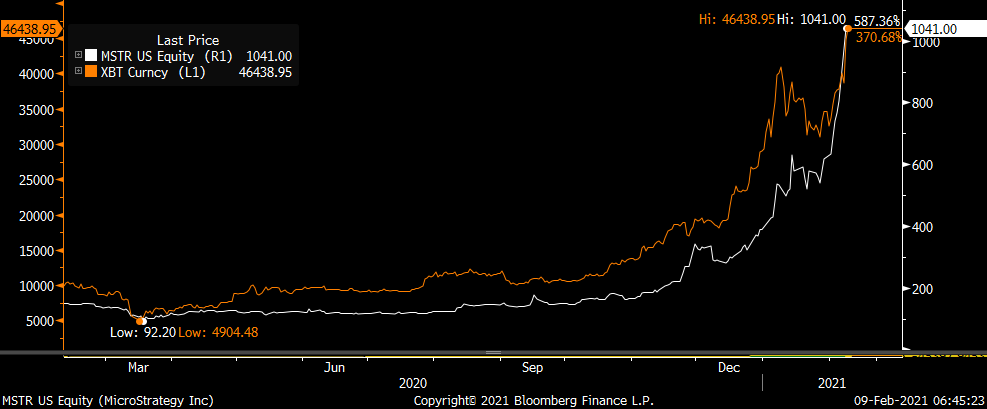Click the 'Sep' date axis label

[x=532, y=368]
